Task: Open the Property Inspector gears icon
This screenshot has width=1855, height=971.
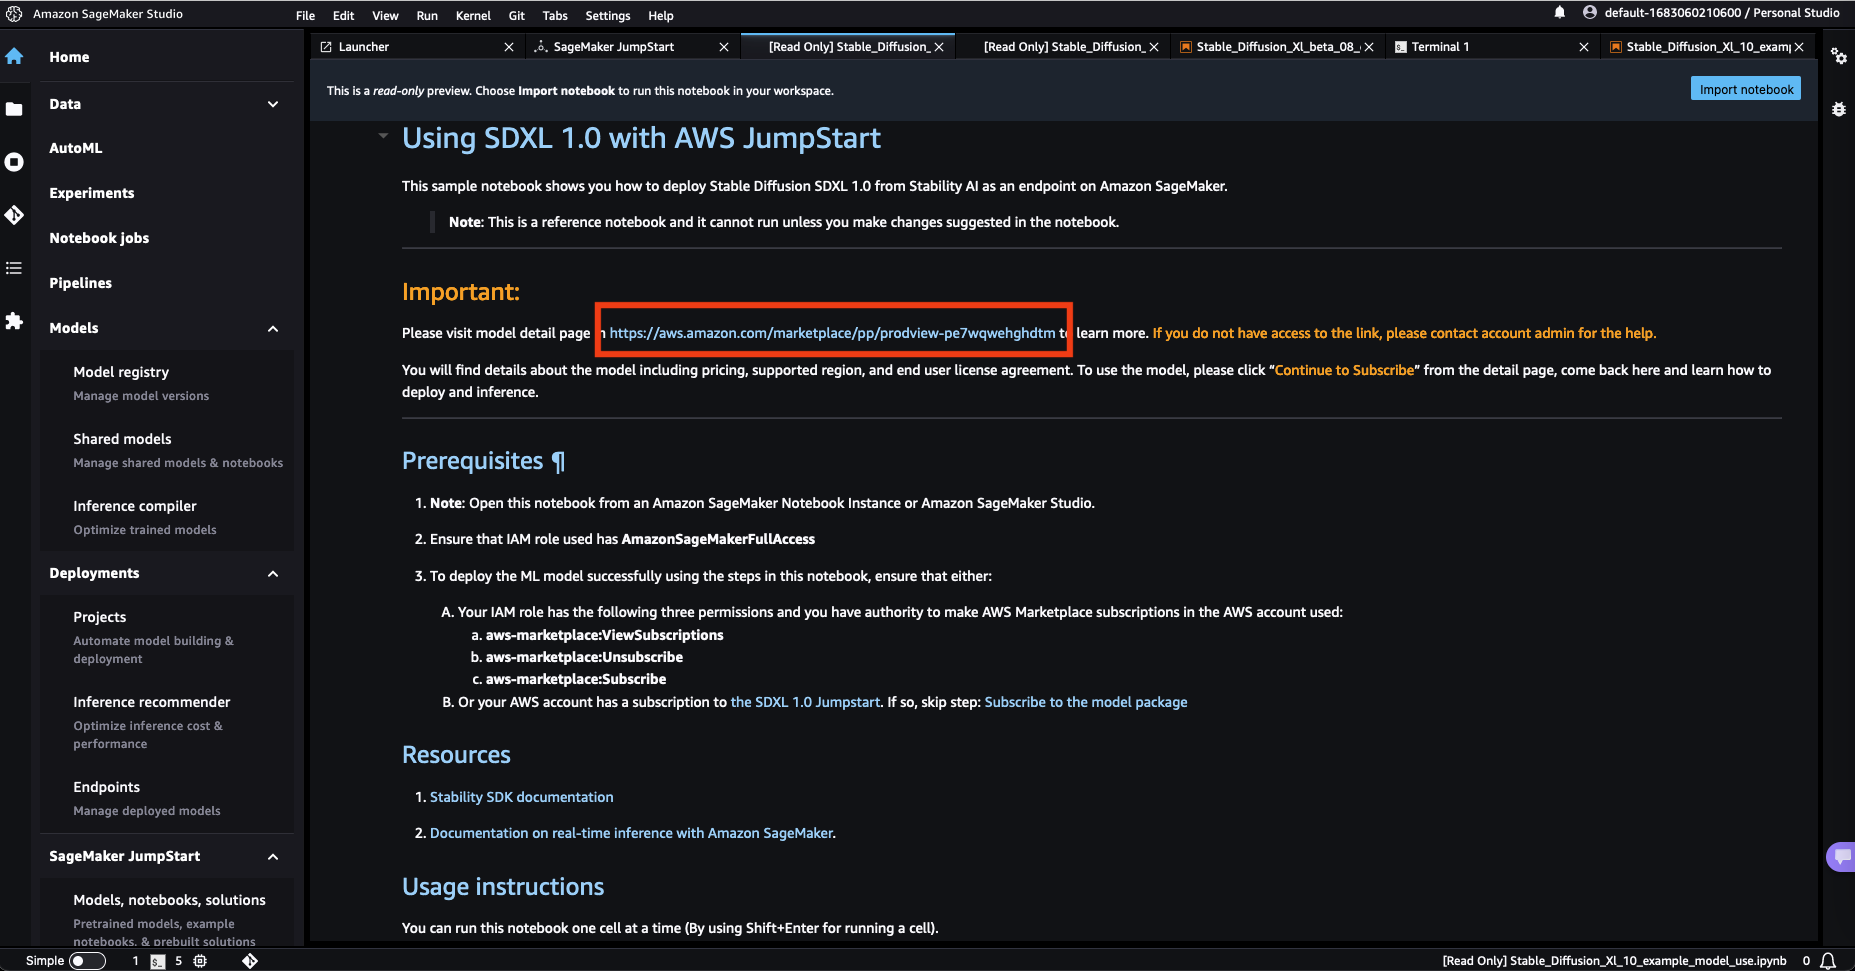Action: [x=1839, y=56]
